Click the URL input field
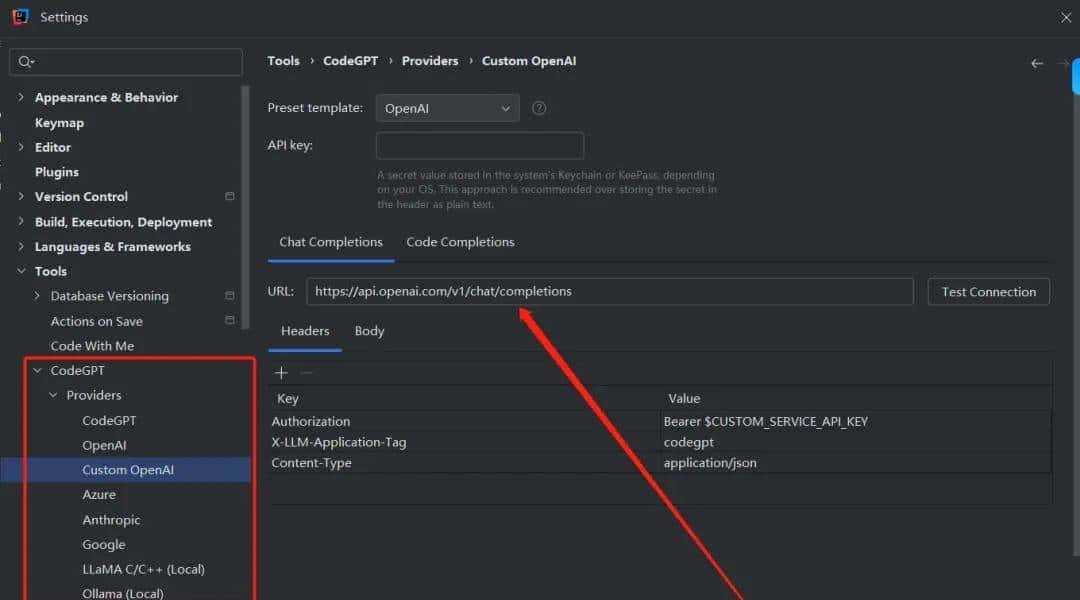This screenshot has width=1080, height=600. (x=610, y=291)
